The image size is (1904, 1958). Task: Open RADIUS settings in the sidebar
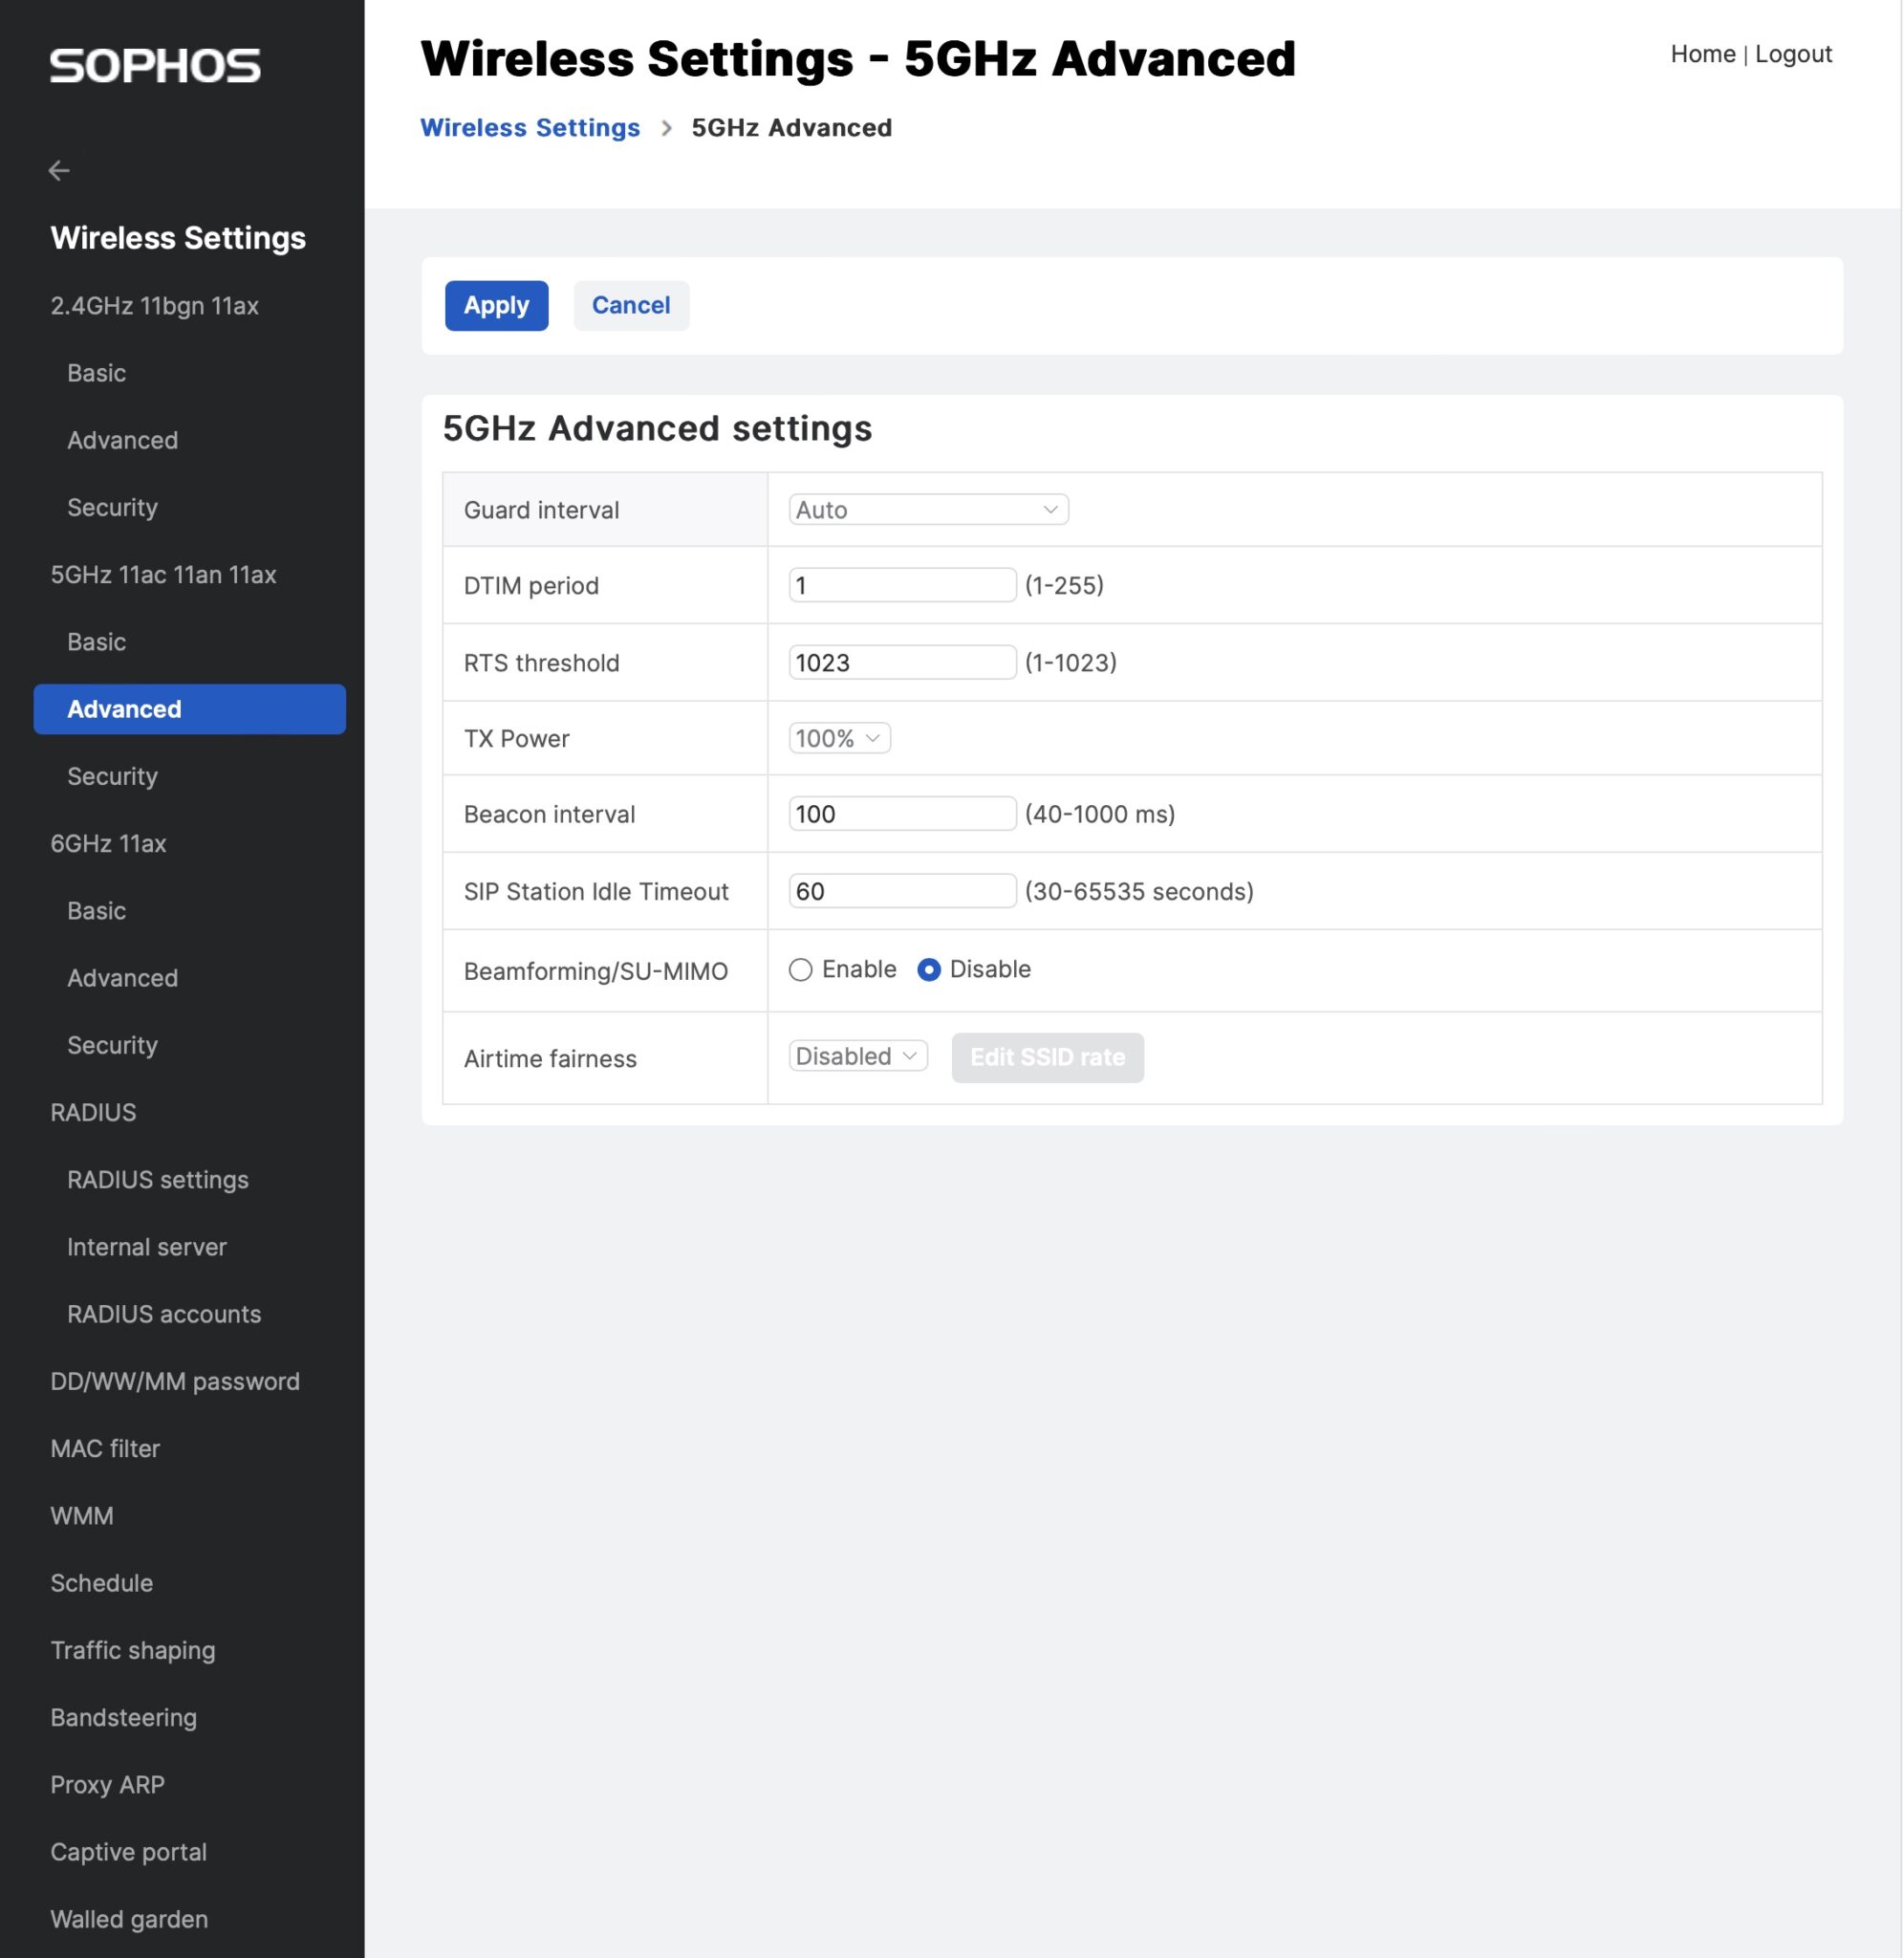tap(157, 1180)
